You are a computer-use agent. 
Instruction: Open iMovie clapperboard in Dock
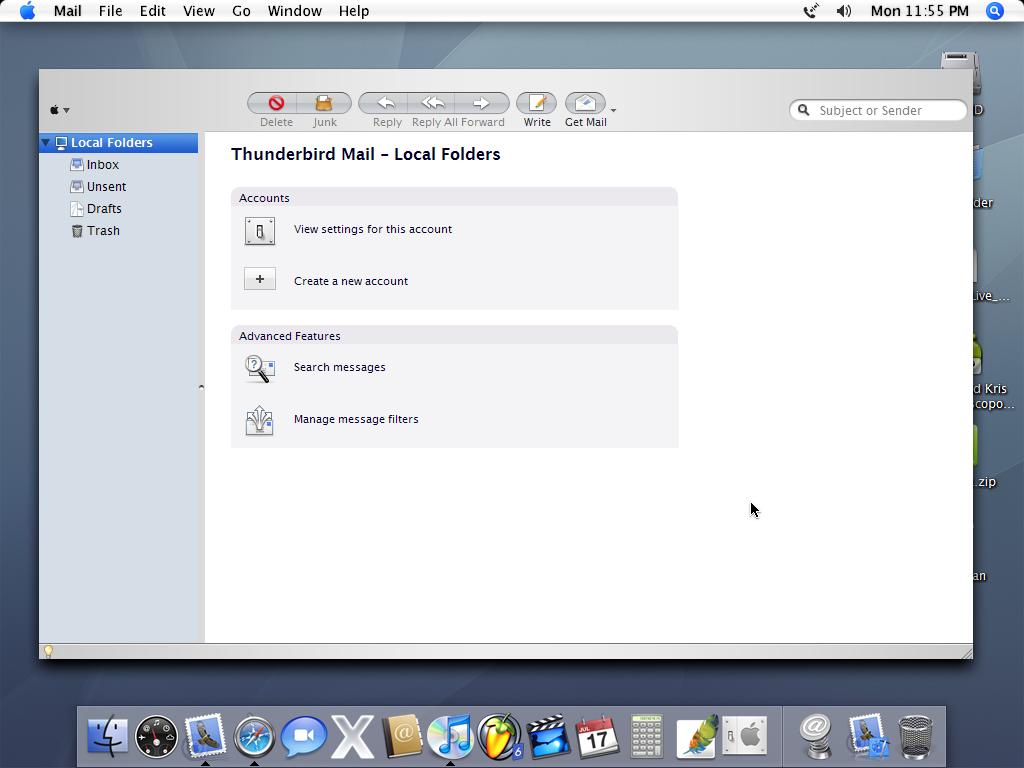pyautogui.click(x=549, y=737)
